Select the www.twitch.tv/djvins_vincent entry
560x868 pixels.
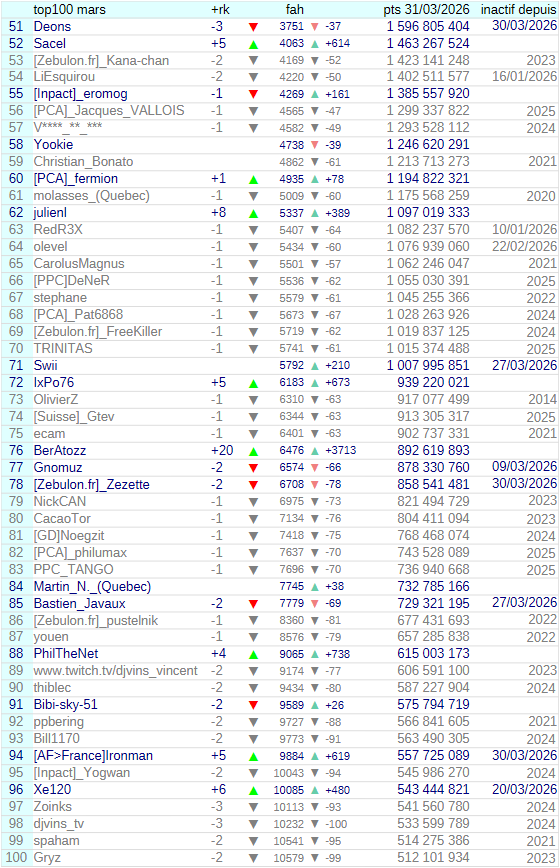tap(115, 671)
